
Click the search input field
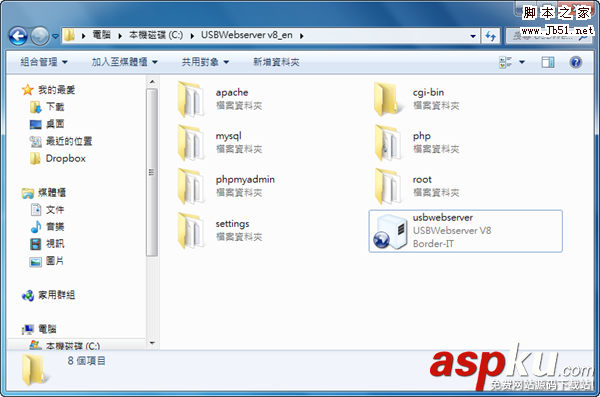(548, 36)
